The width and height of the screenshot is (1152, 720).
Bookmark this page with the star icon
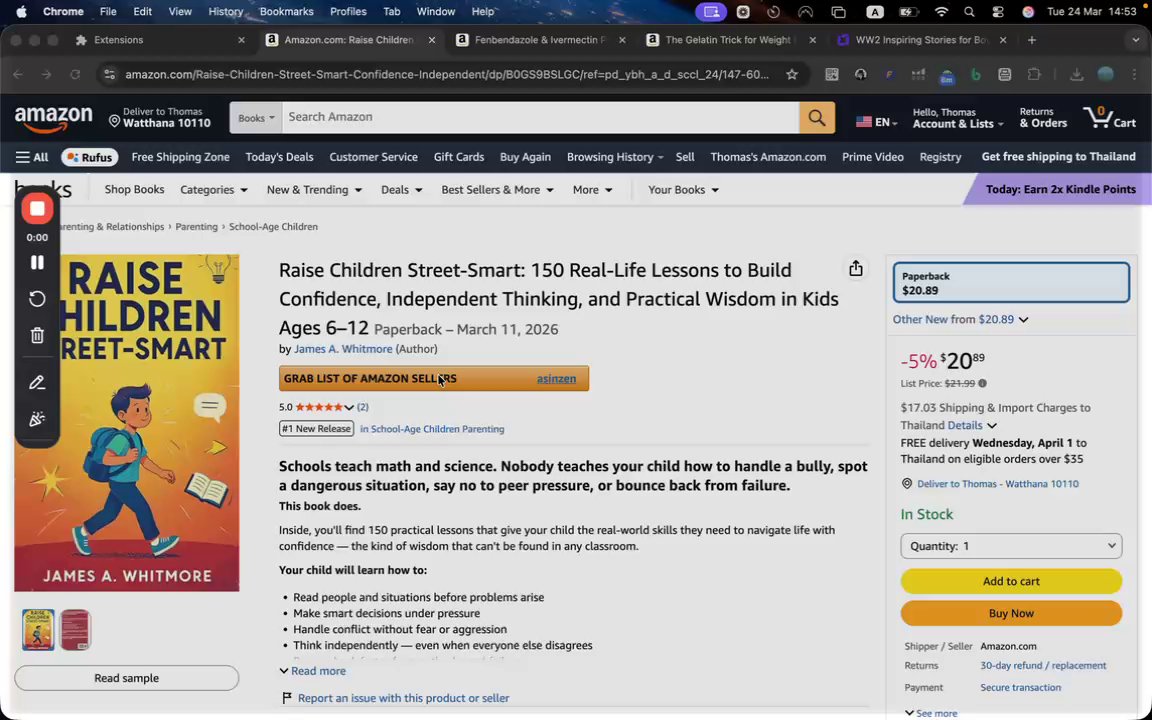tap(791, 74)
